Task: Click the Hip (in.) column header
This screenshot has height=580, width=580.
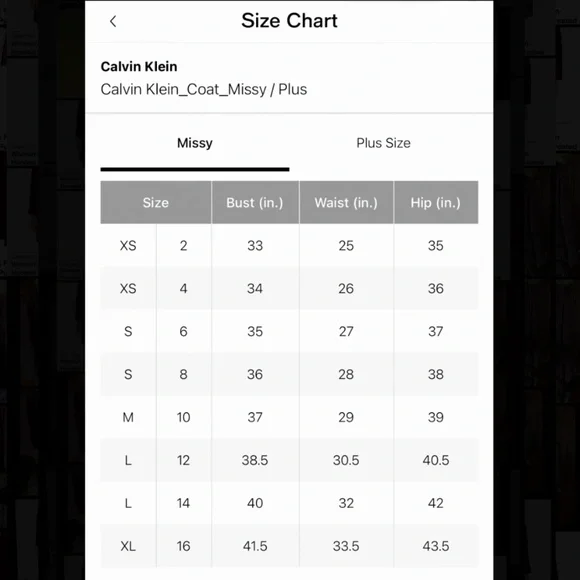Action: pos(436,203)
